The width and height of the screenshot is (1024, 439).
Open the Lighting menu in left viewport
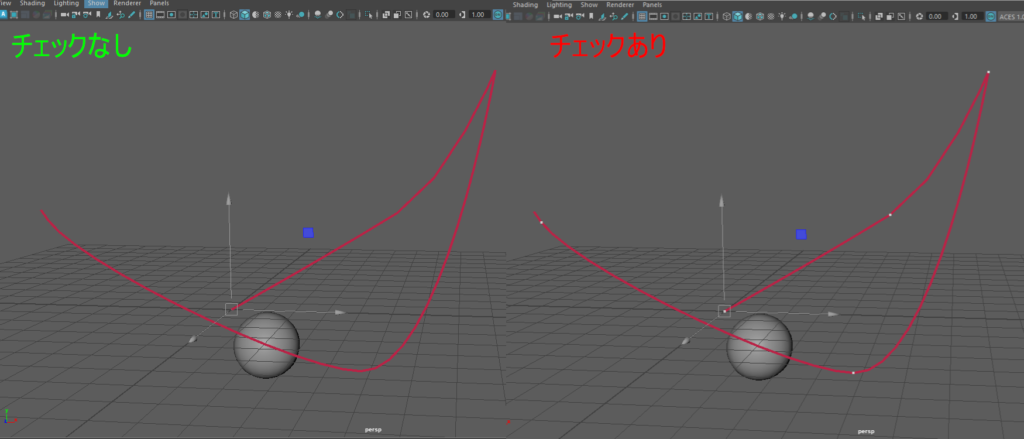click(66, 4)
